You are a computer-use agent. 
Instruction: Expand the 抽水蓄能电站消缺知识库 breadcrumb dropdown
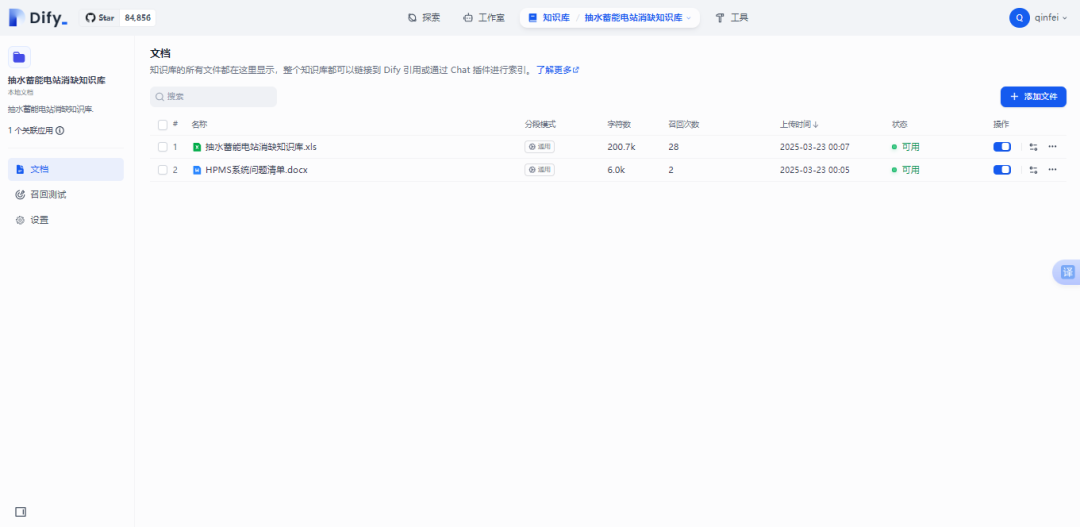coord(638,18)
